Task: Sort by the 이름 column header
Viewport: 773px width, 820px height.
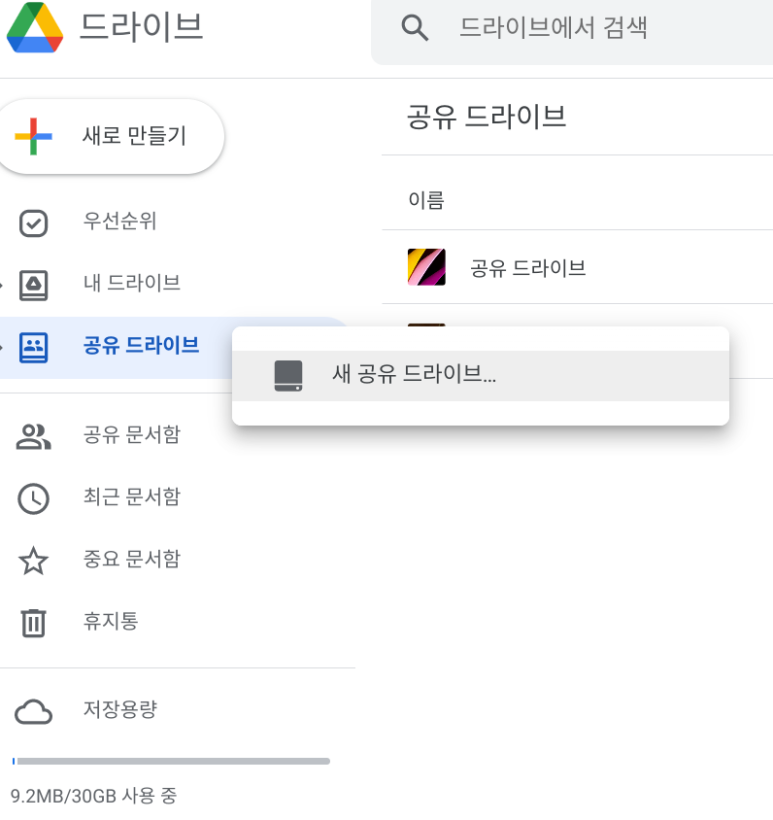Action: click(x=426, y=200)
